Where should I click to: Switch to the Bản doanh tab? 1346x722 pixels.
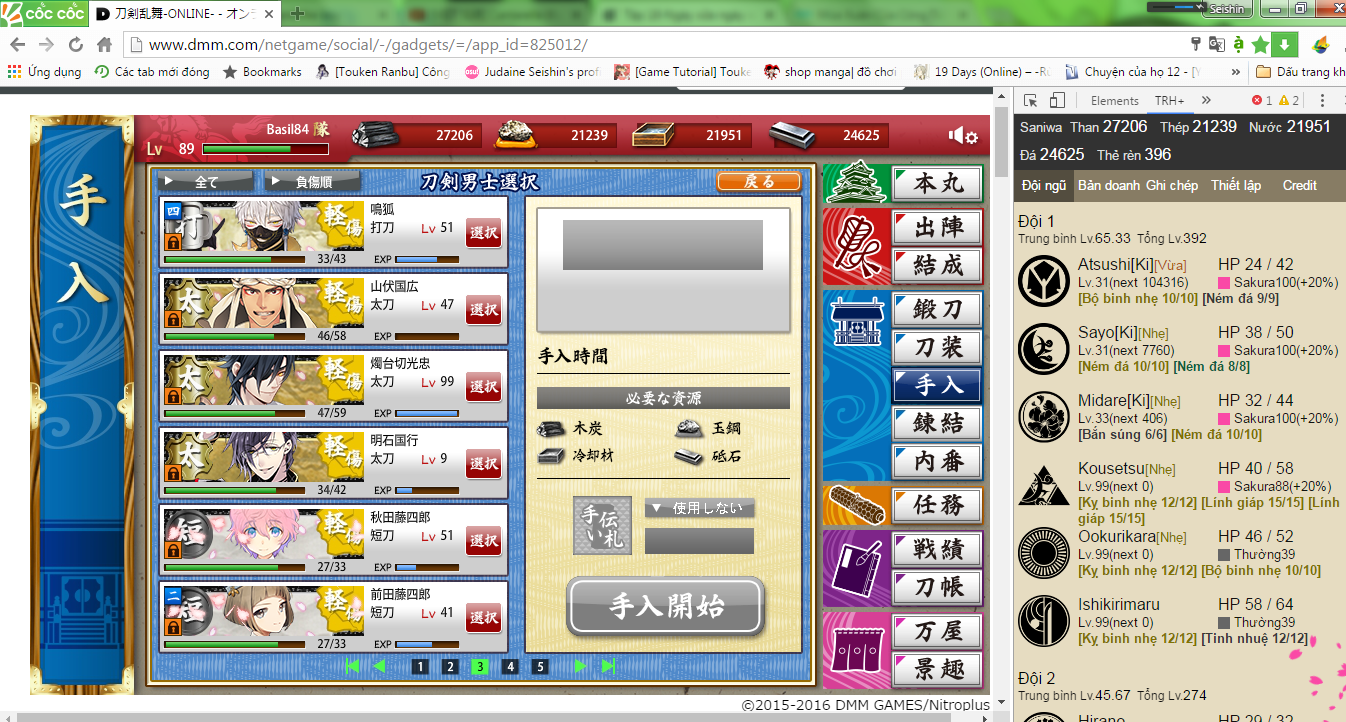[x=1108, y=185]
